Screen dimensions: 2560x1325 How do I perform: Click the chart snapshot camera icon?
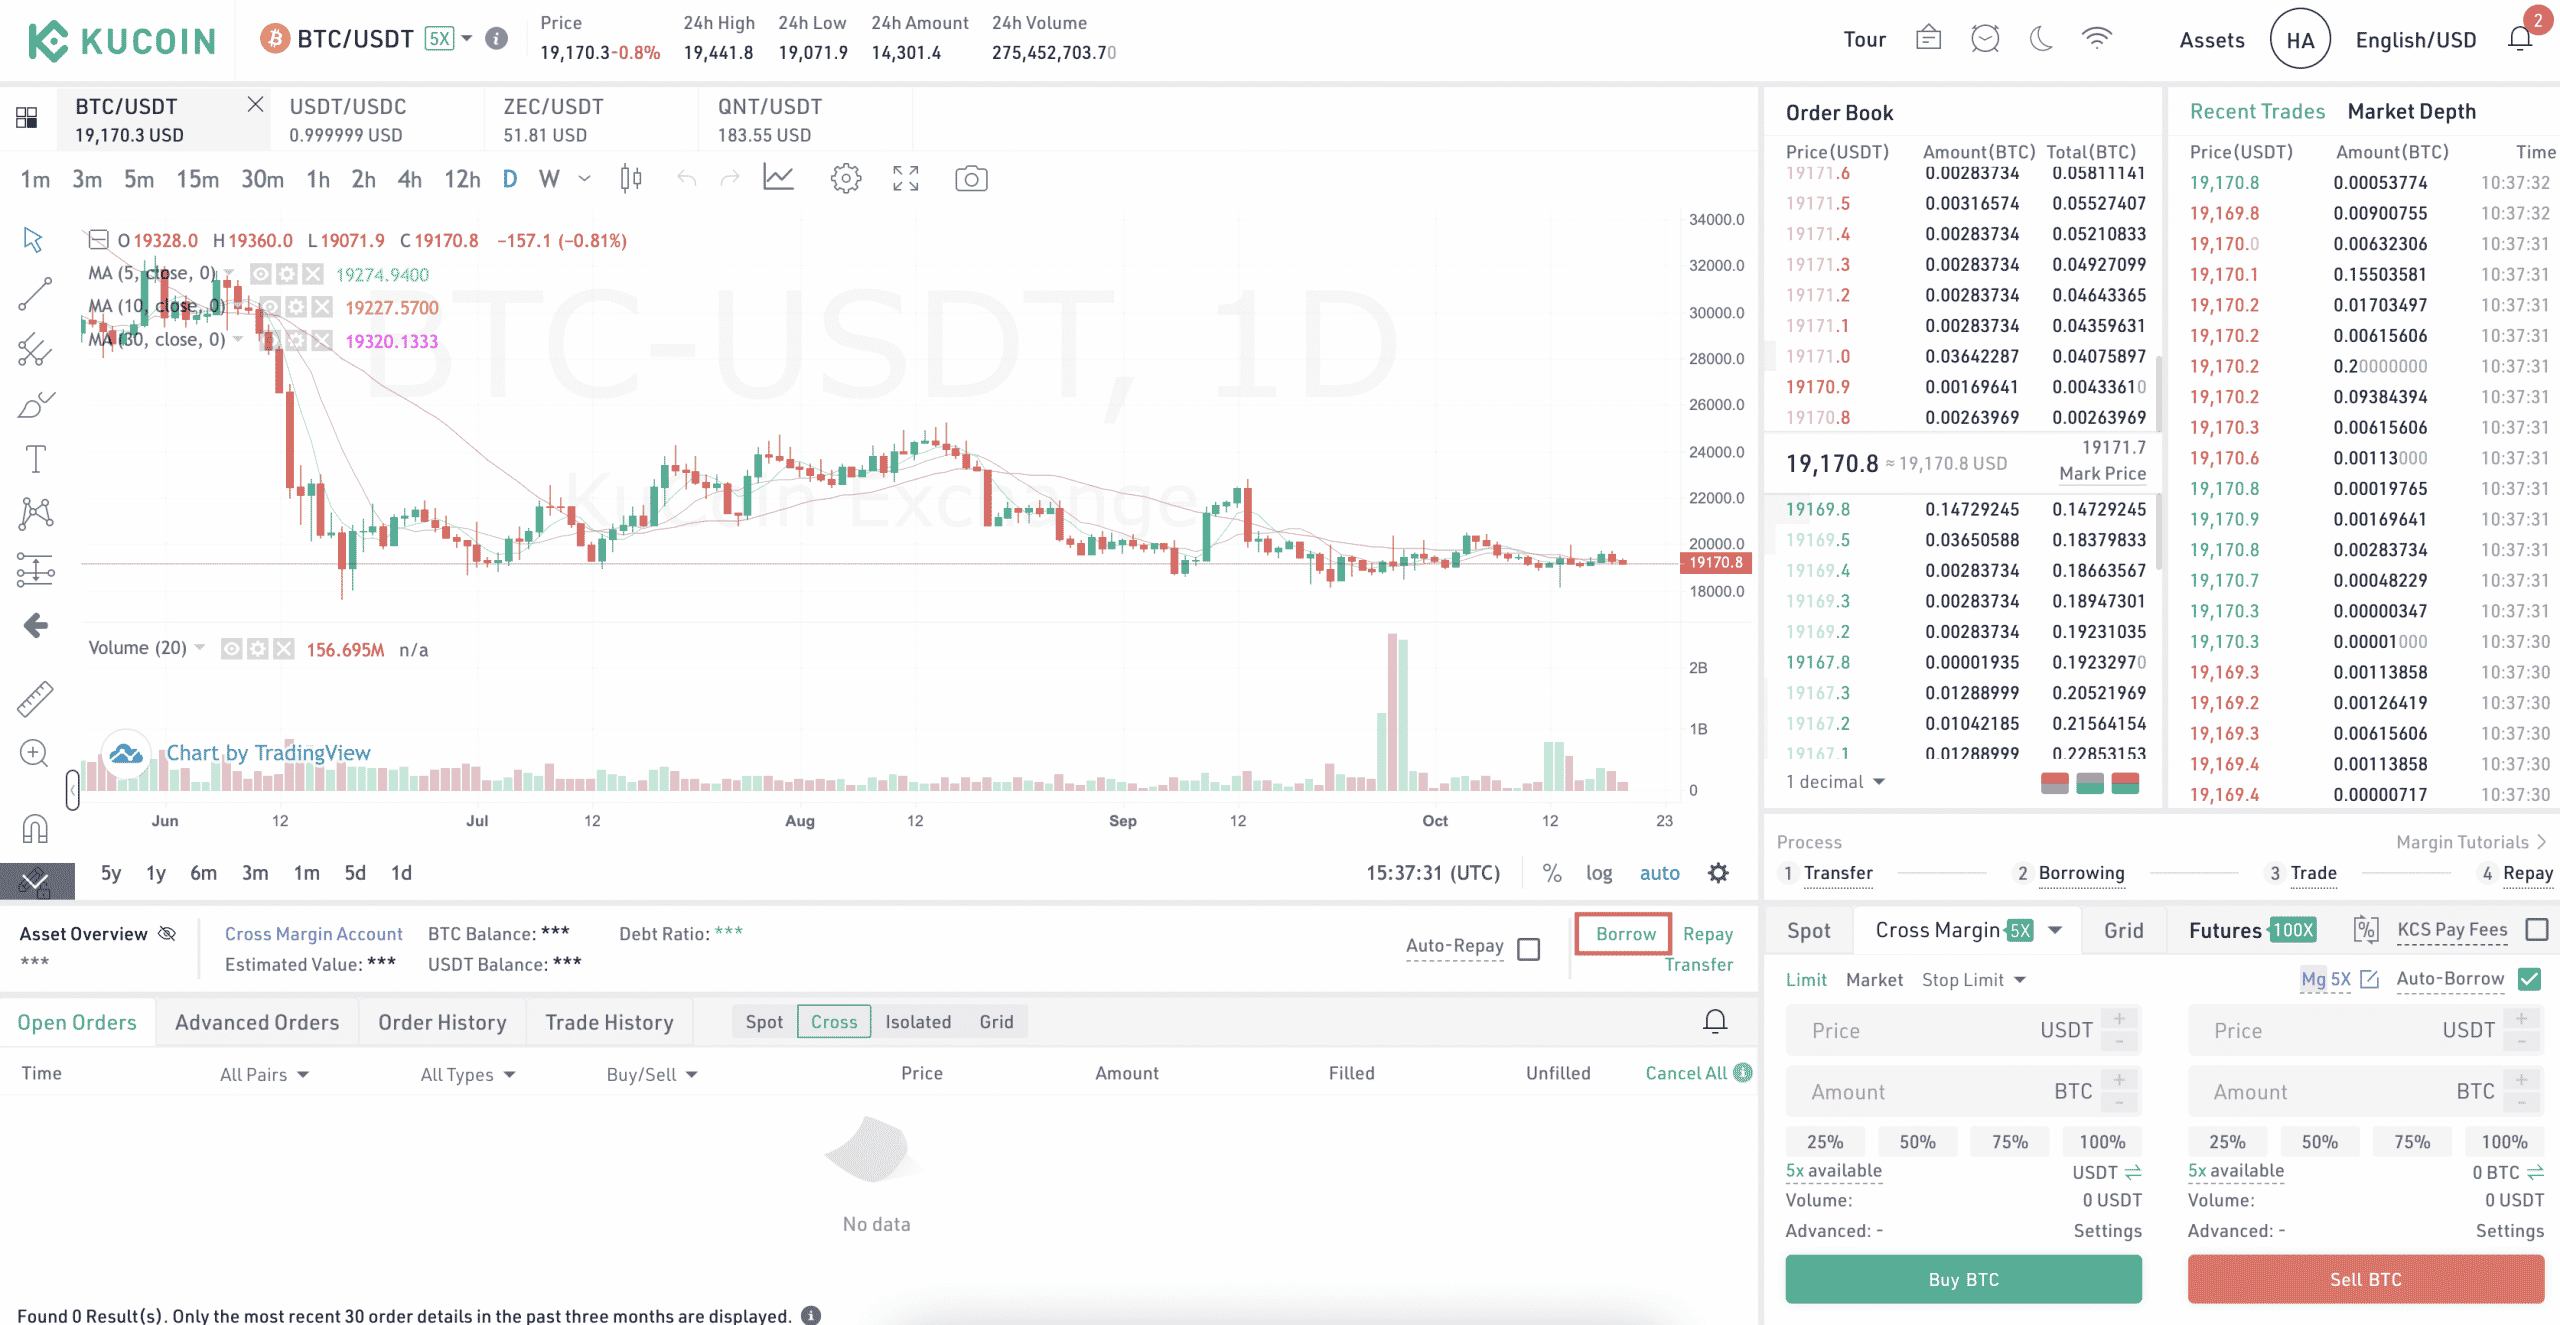(x=971, y=179)
